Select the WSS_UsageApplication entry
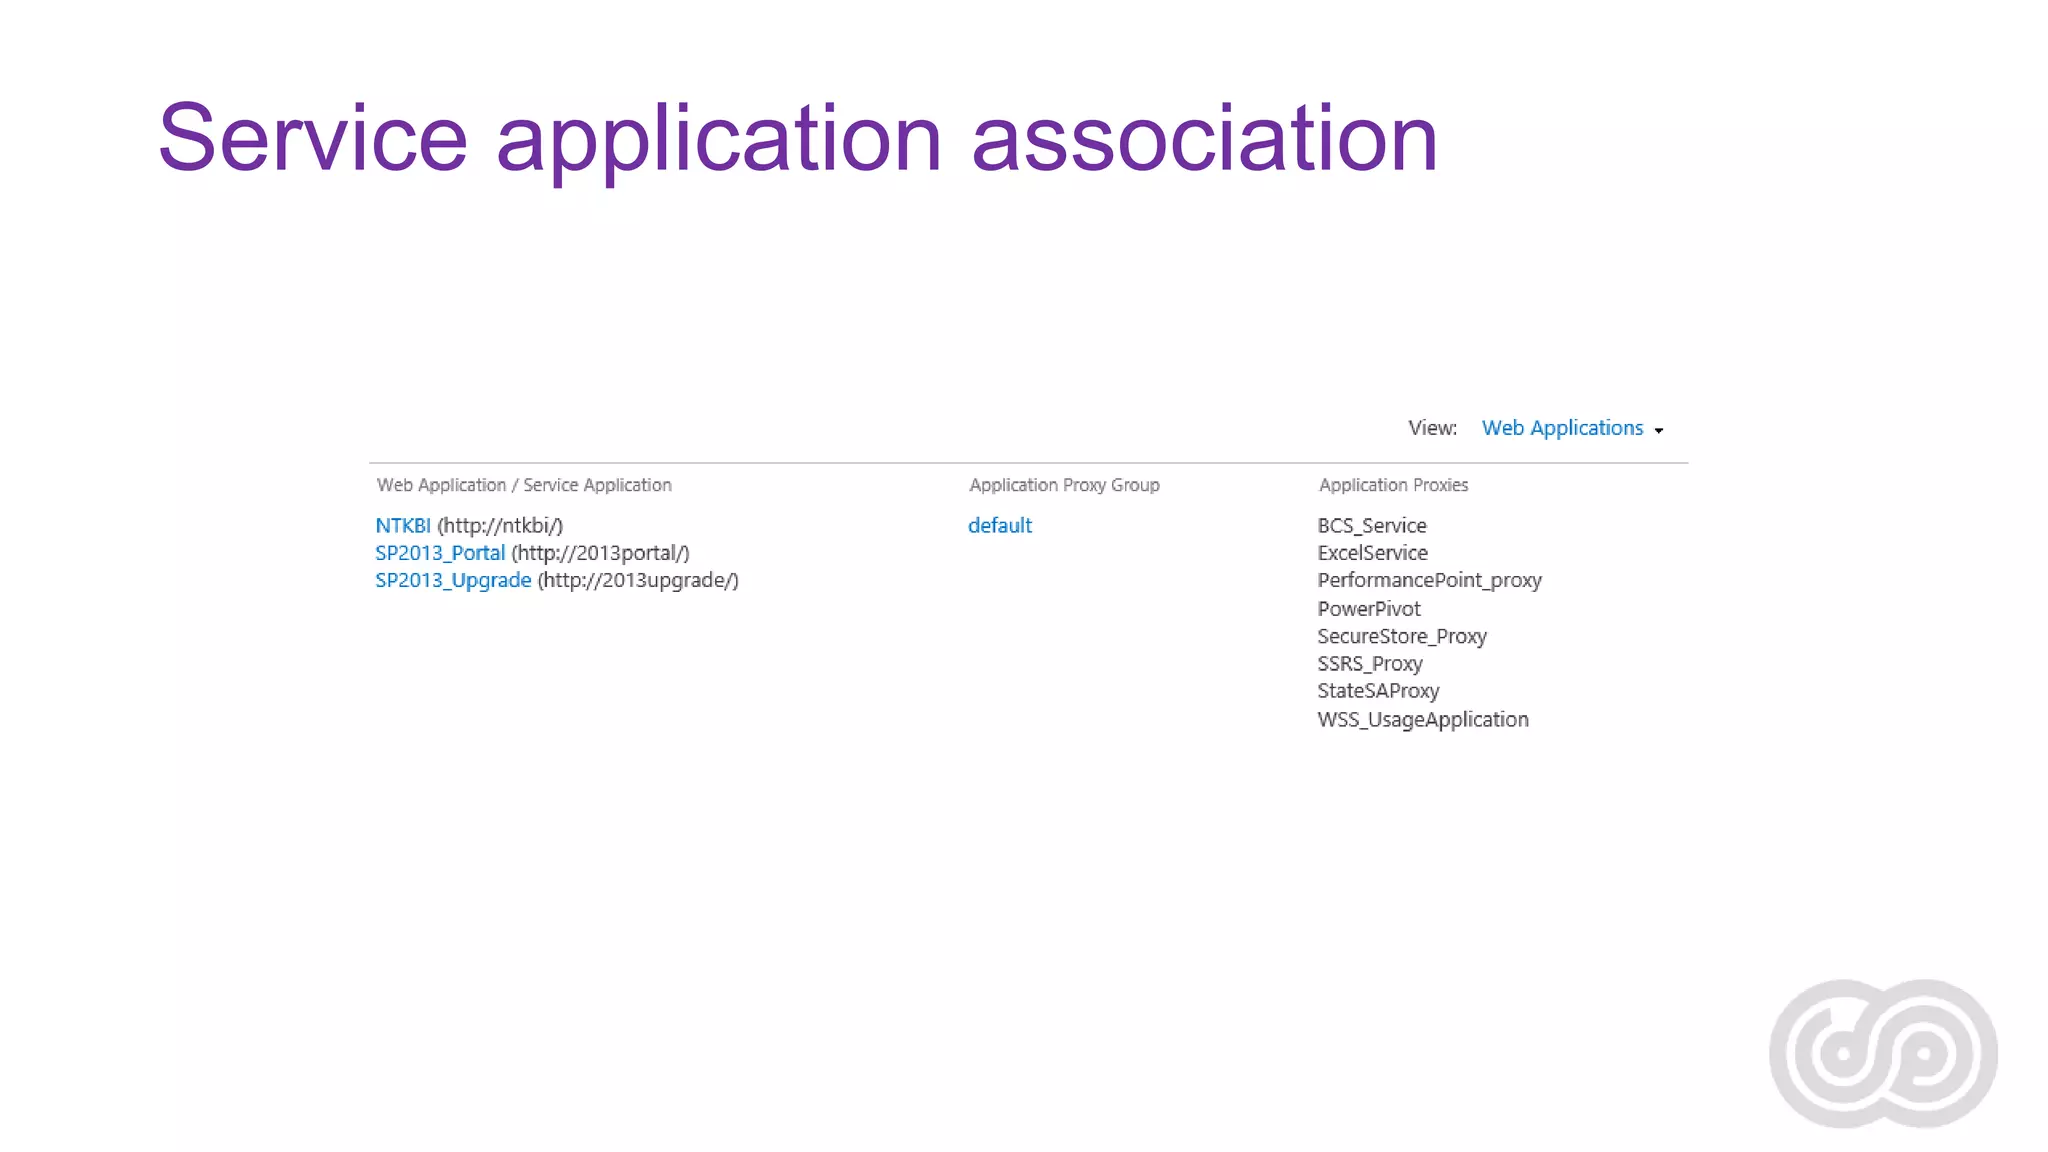 pos(1423,720)
